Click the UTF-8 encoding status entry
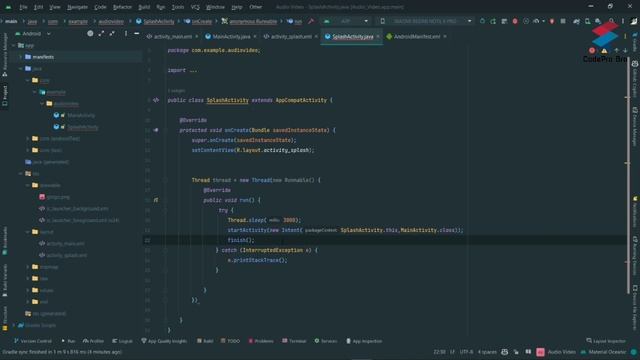This screenshot has height=360, width=640. tap(466, 352)
